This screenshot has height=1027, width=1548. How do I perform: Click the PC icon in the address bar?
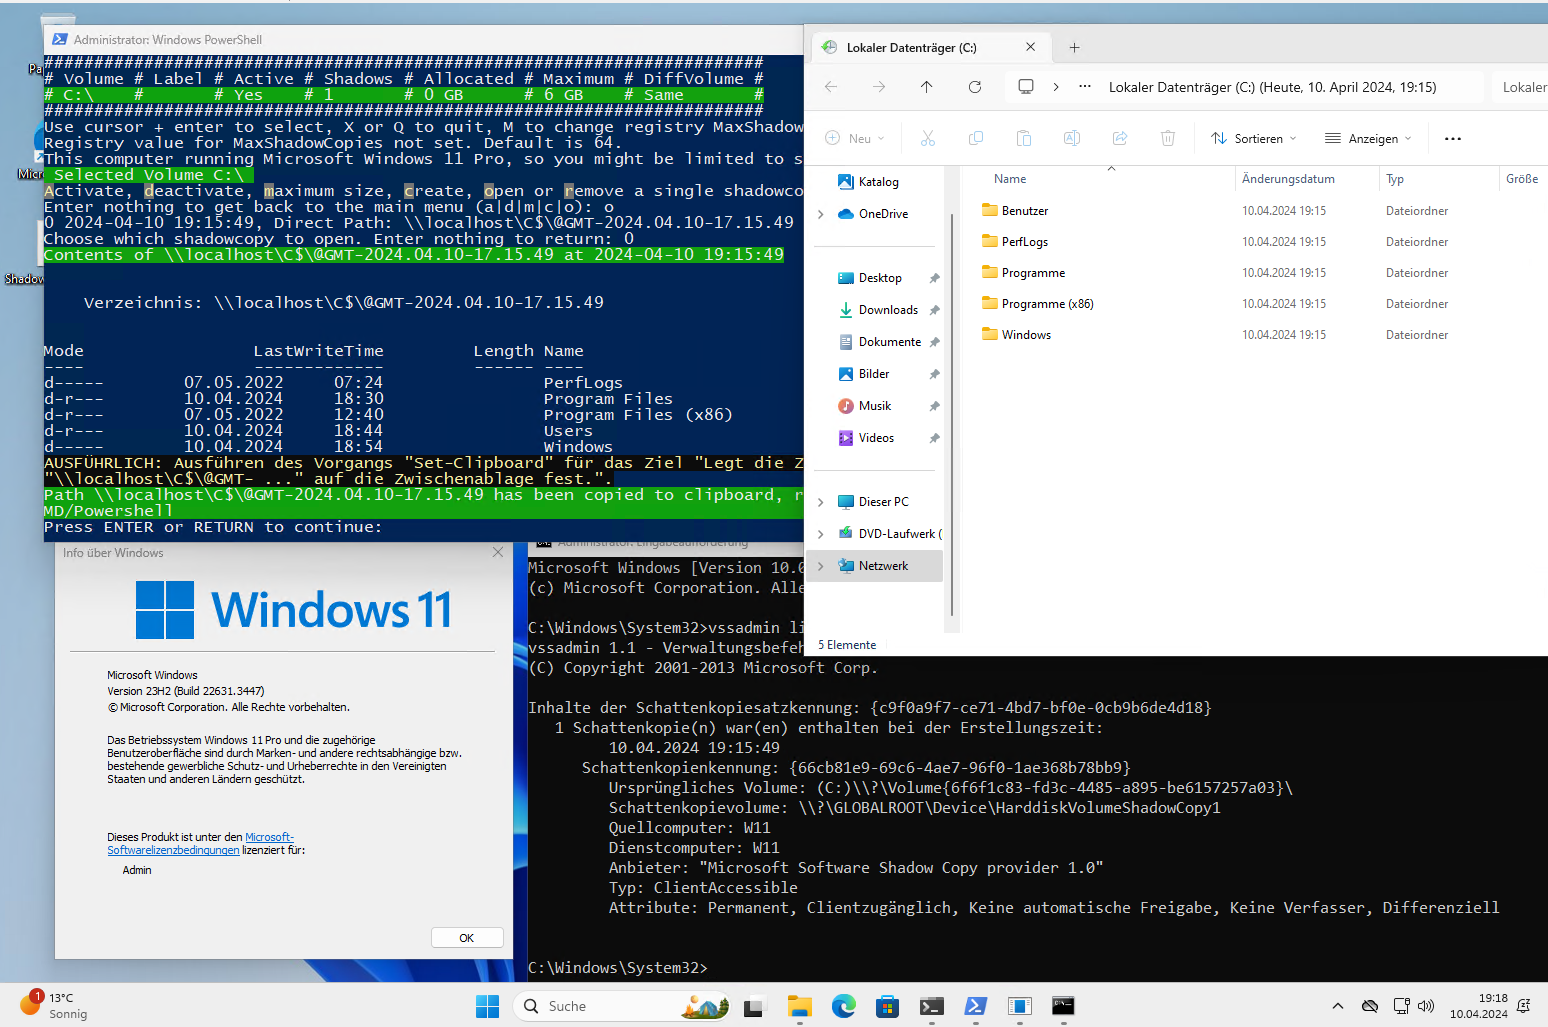(1026, 87)
